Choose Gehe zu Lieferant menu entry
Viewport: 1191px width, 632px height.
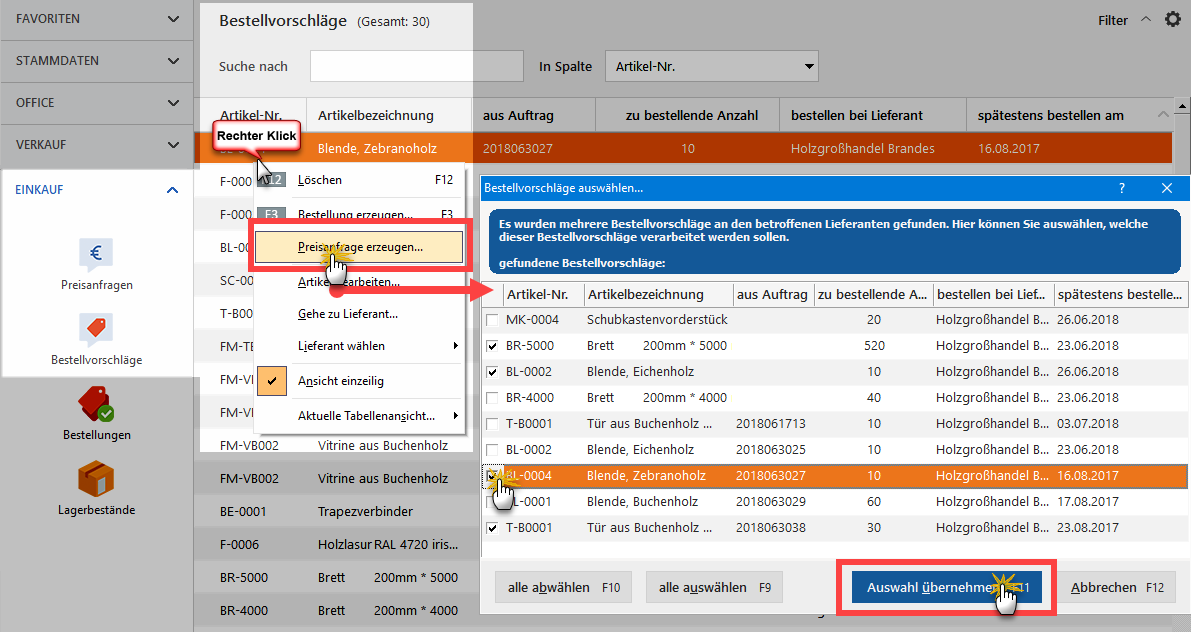pyautogui.click(x=359, y=314)
